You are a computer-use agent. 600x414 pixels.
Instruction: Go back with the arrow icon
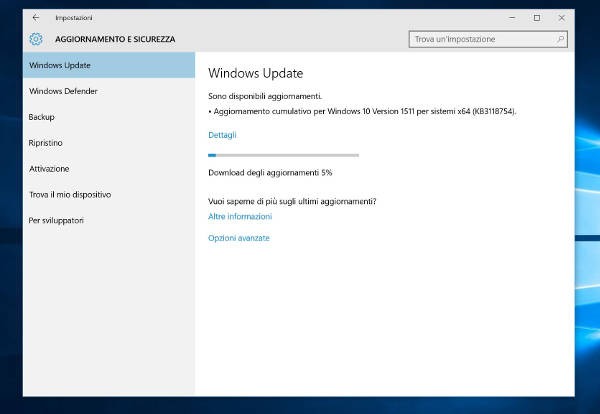(36, 18)
